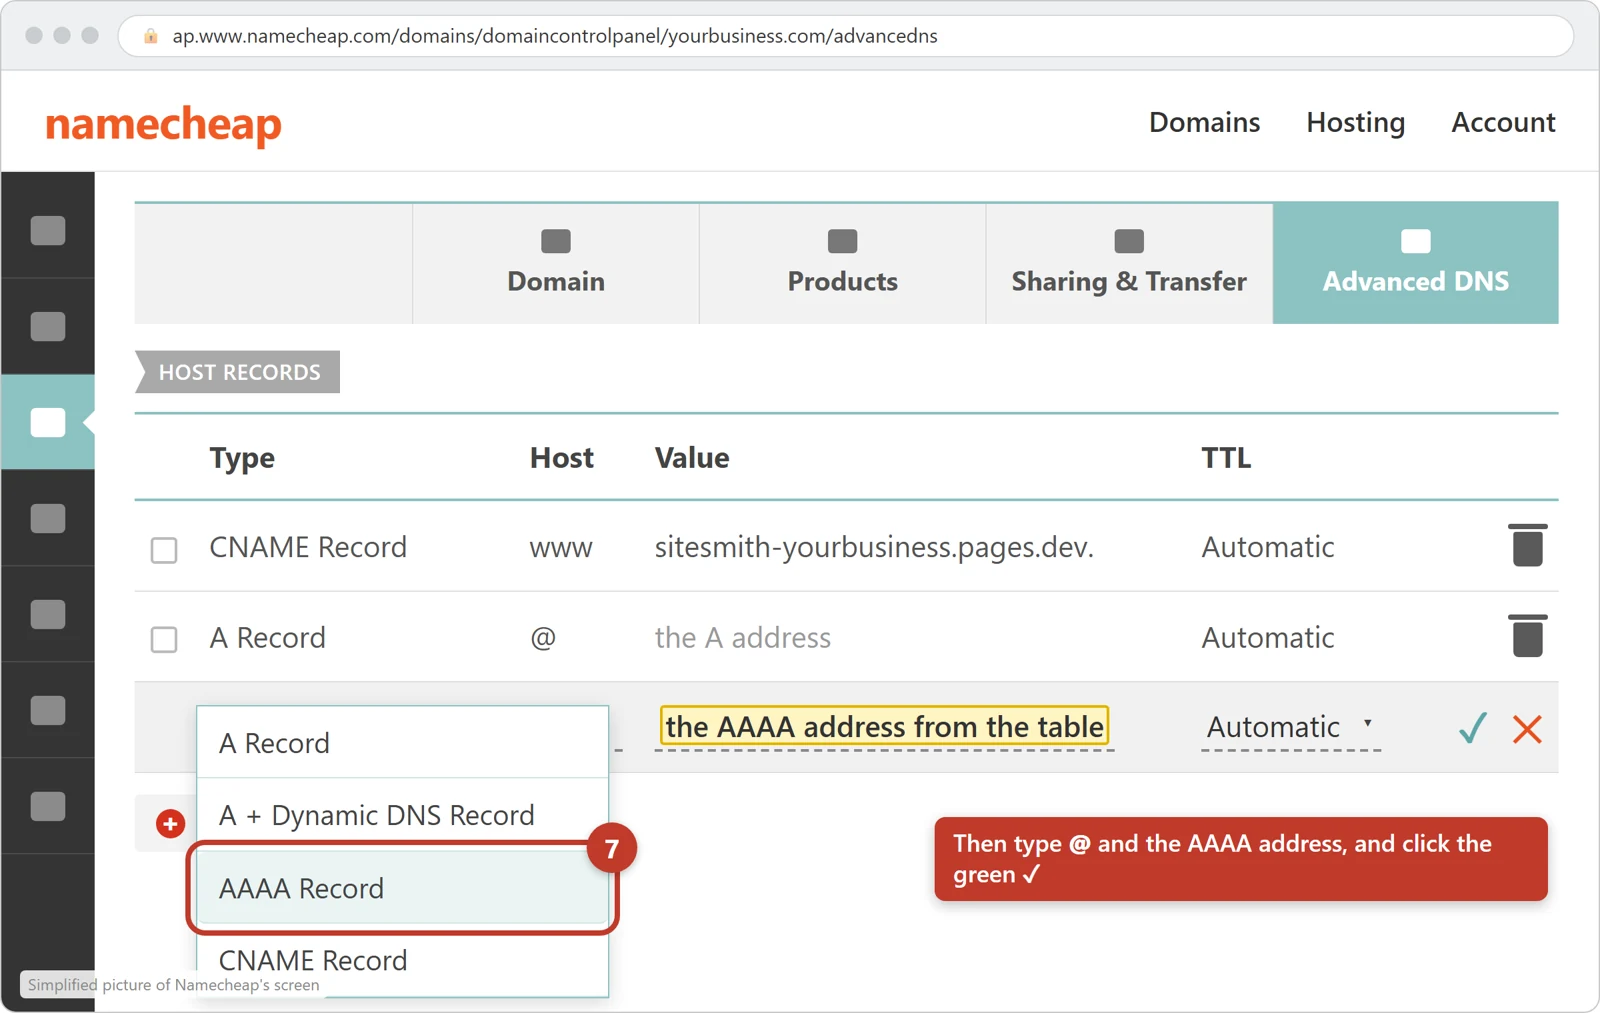Click the @ host cell of A Record
Viewport: 1600px width, 1013px height.
543,637
